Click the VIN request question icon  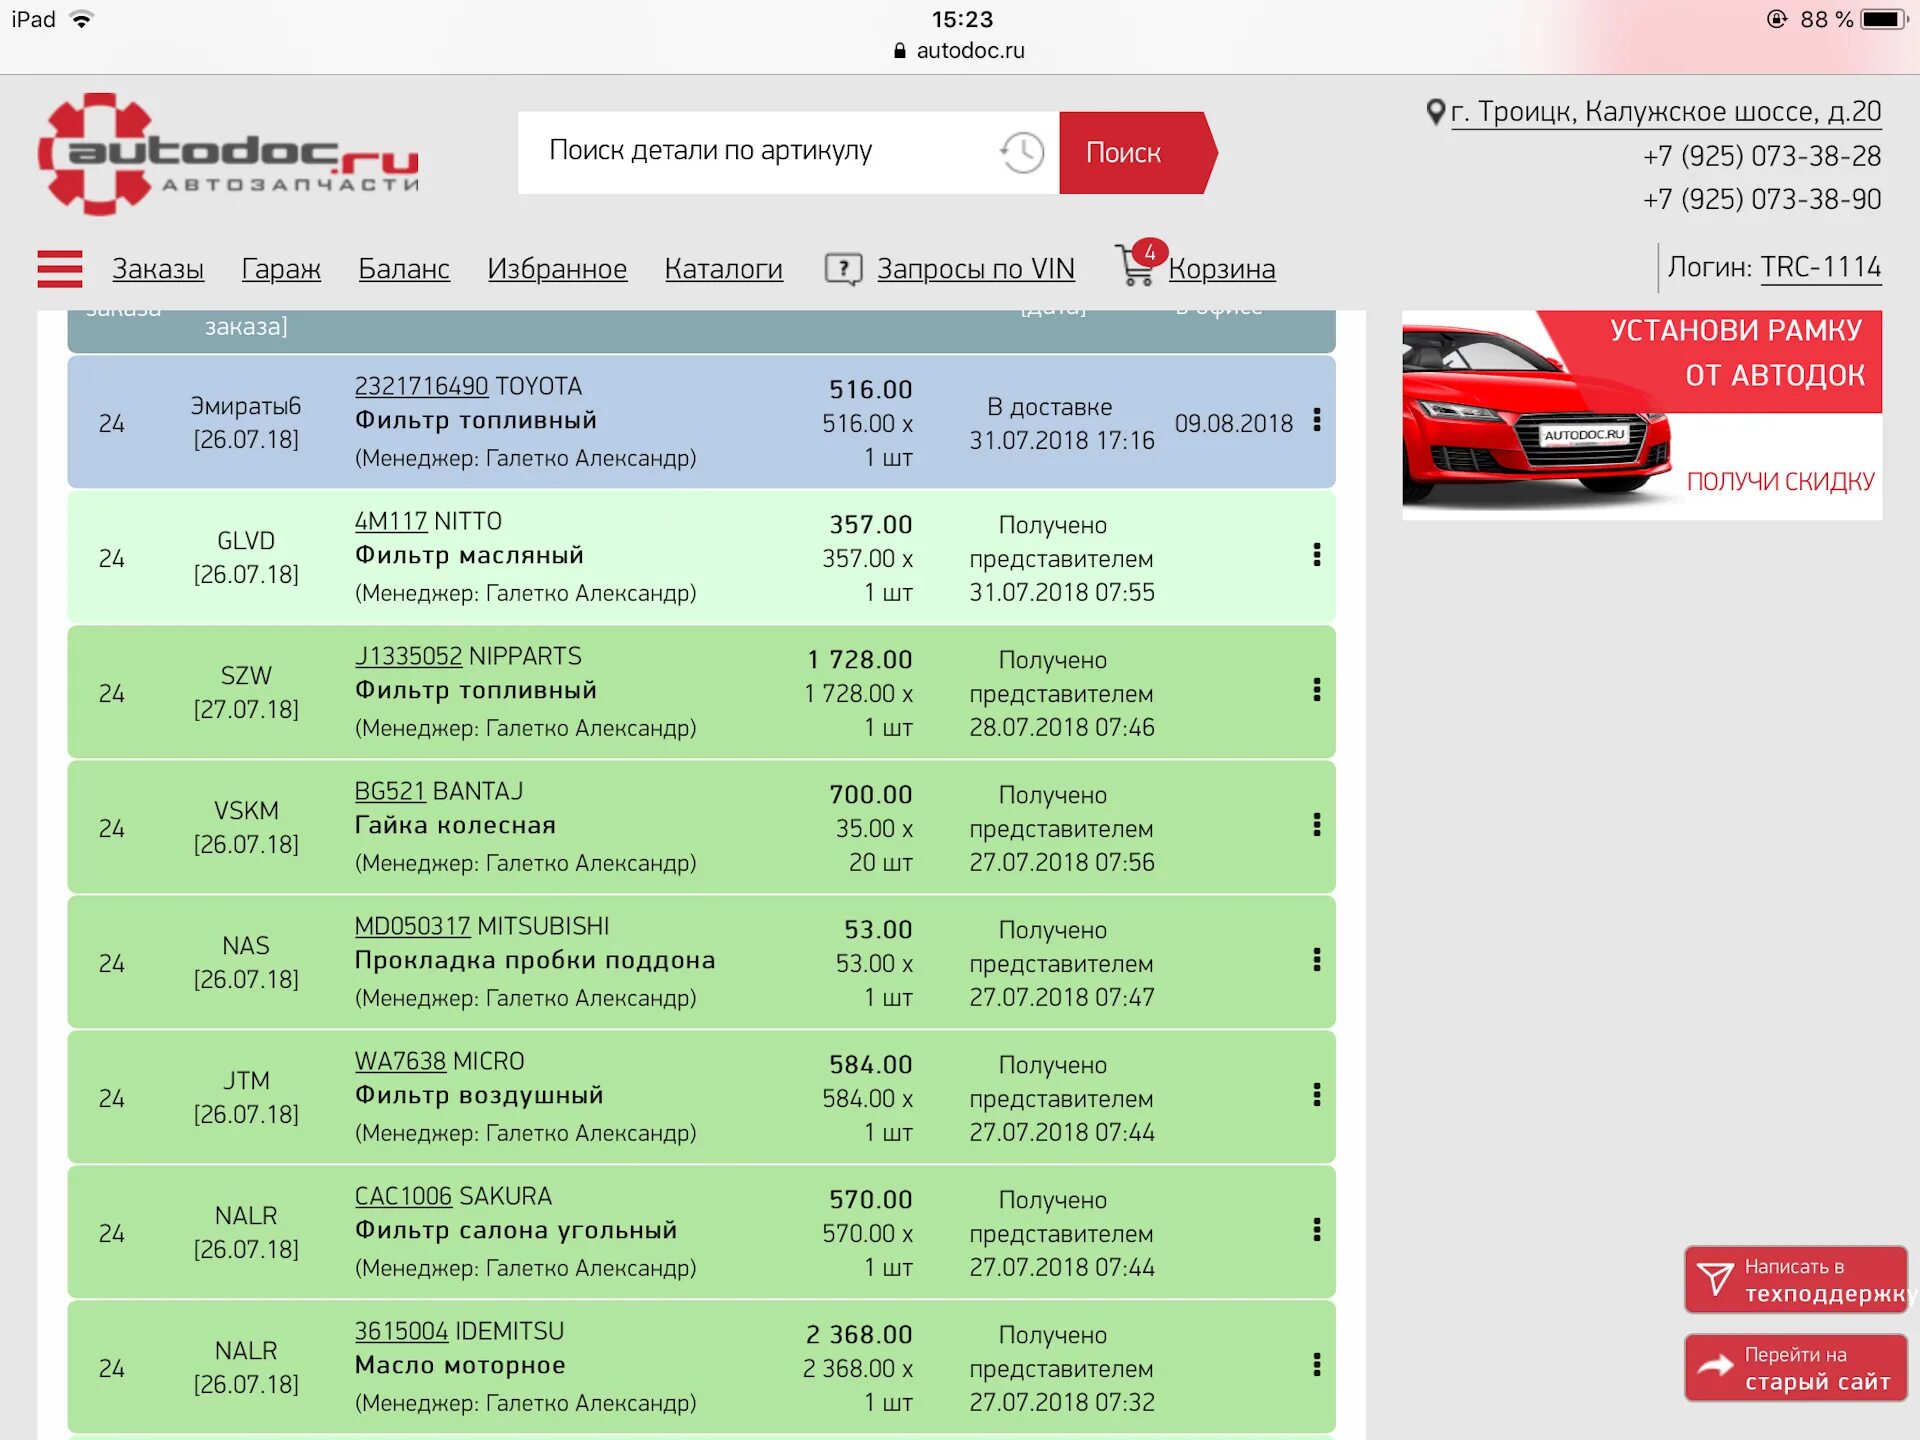(x=843, y=269)
